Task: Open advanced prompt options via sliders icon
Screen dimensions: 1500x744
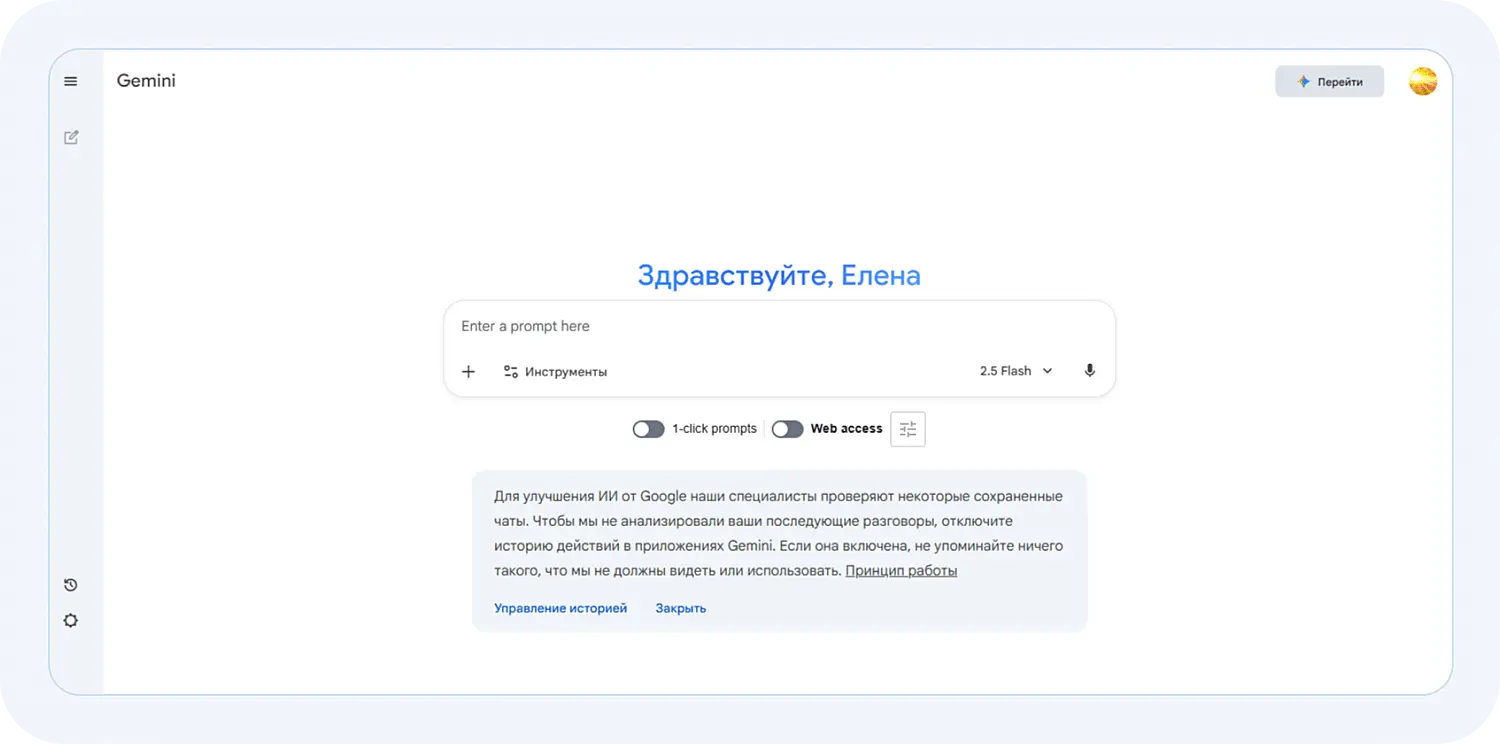Action: point(907,428)
